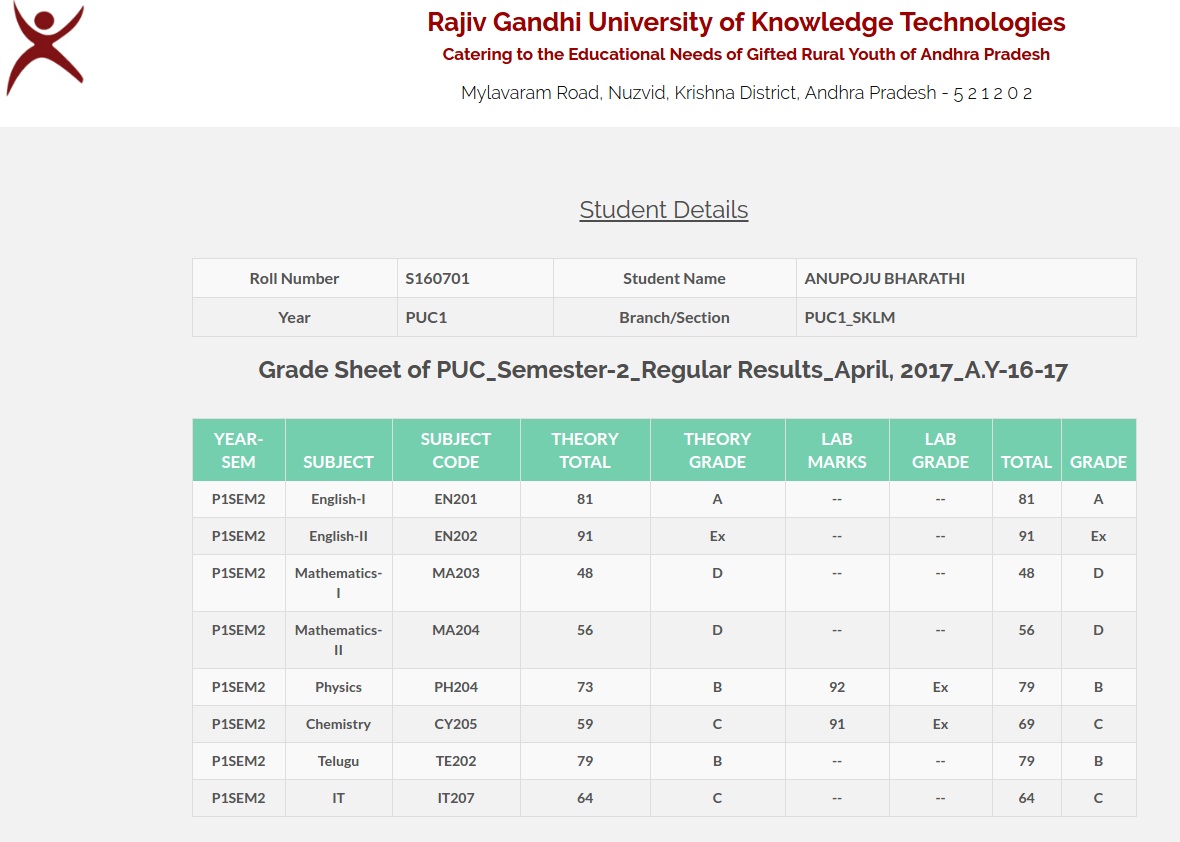
Task: Click final grade D in MA204 row
Action: point(1099,630)
